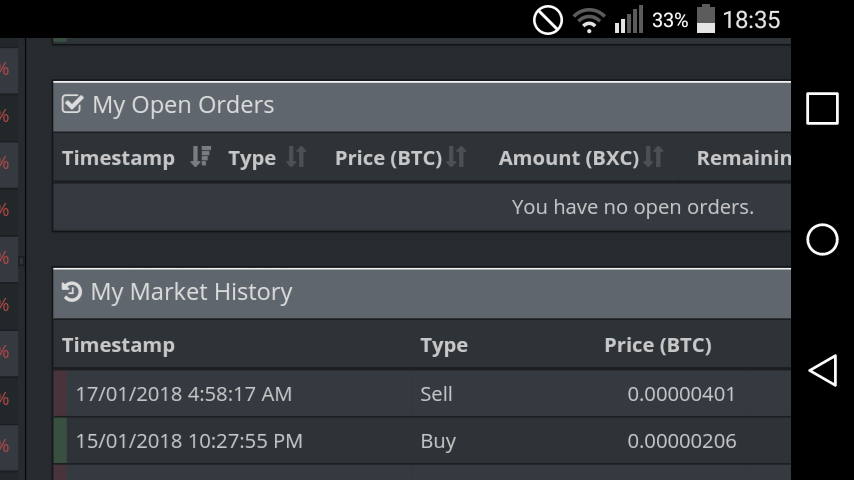Tap the do-not-disturb blocked circle icon
This screenshot has height=480, width=854.
point(548,19)
